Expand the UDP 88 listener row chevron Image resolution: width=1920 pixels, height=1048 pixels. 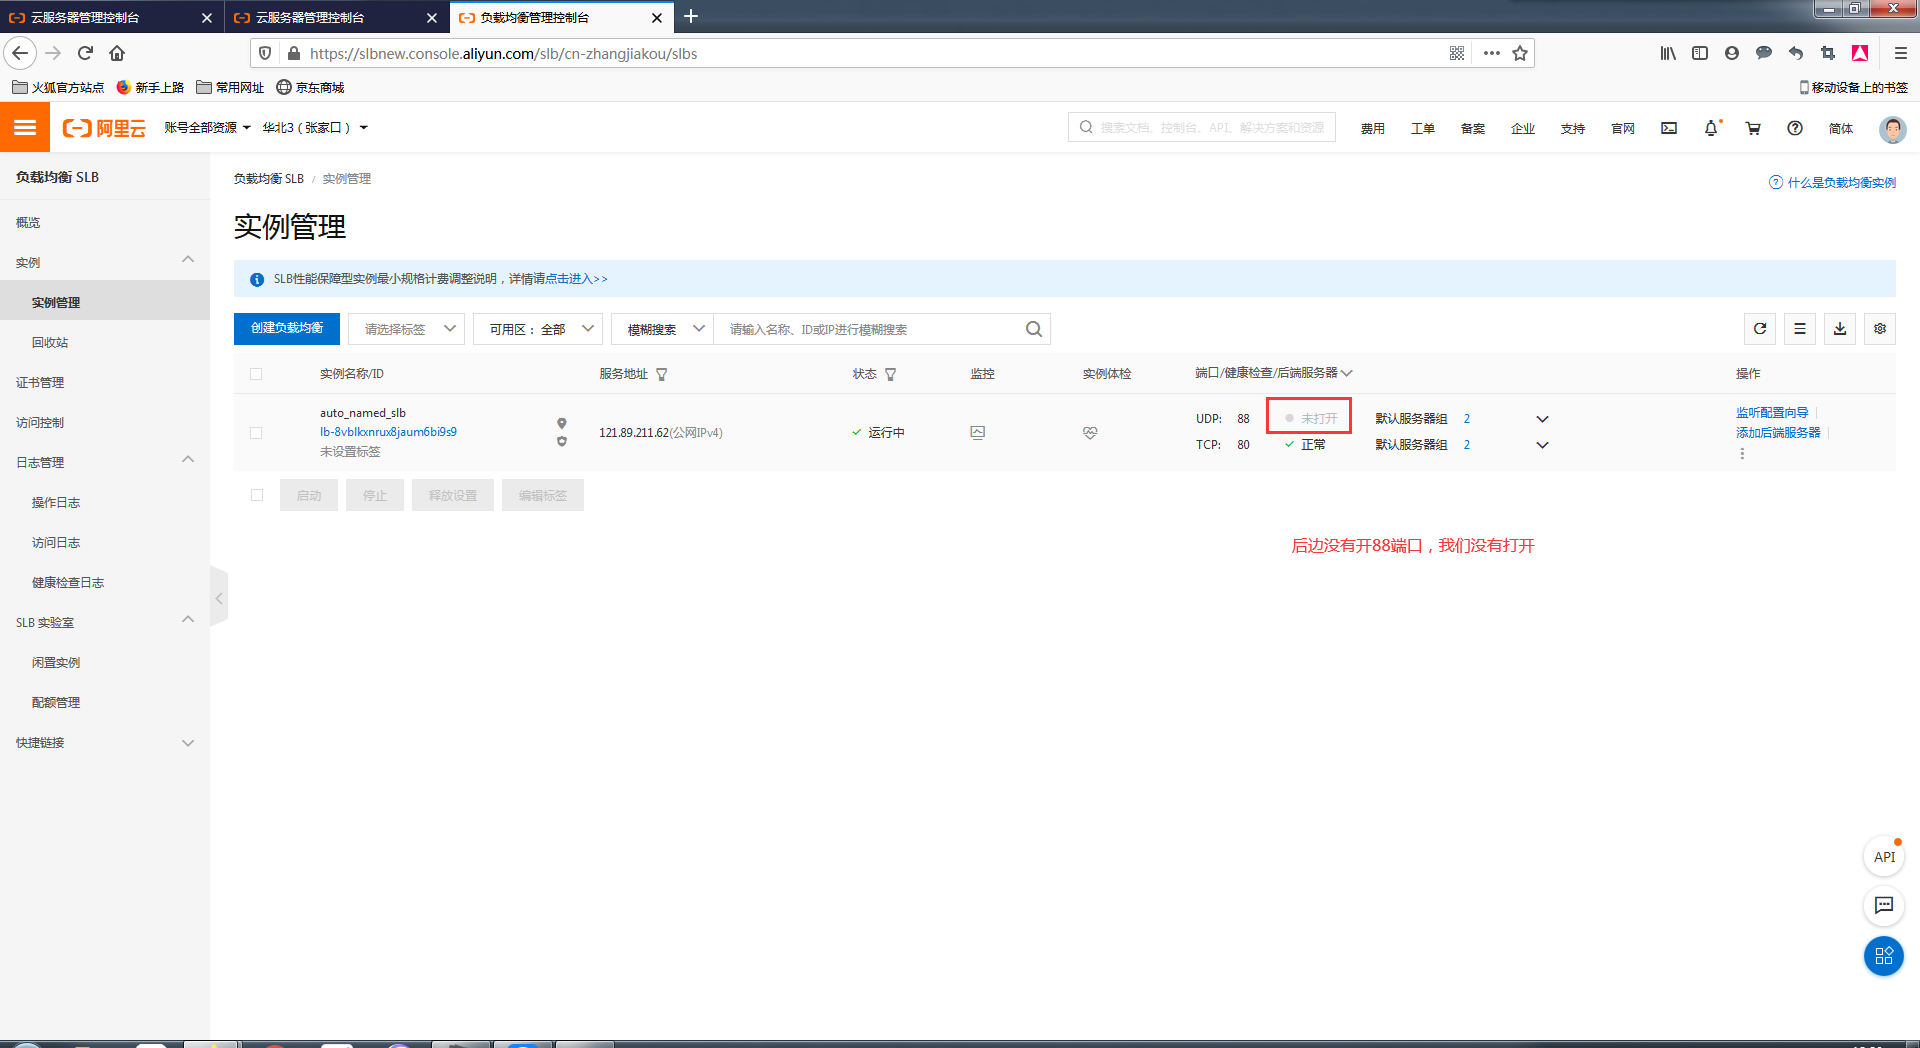[x=1542, y=419]
